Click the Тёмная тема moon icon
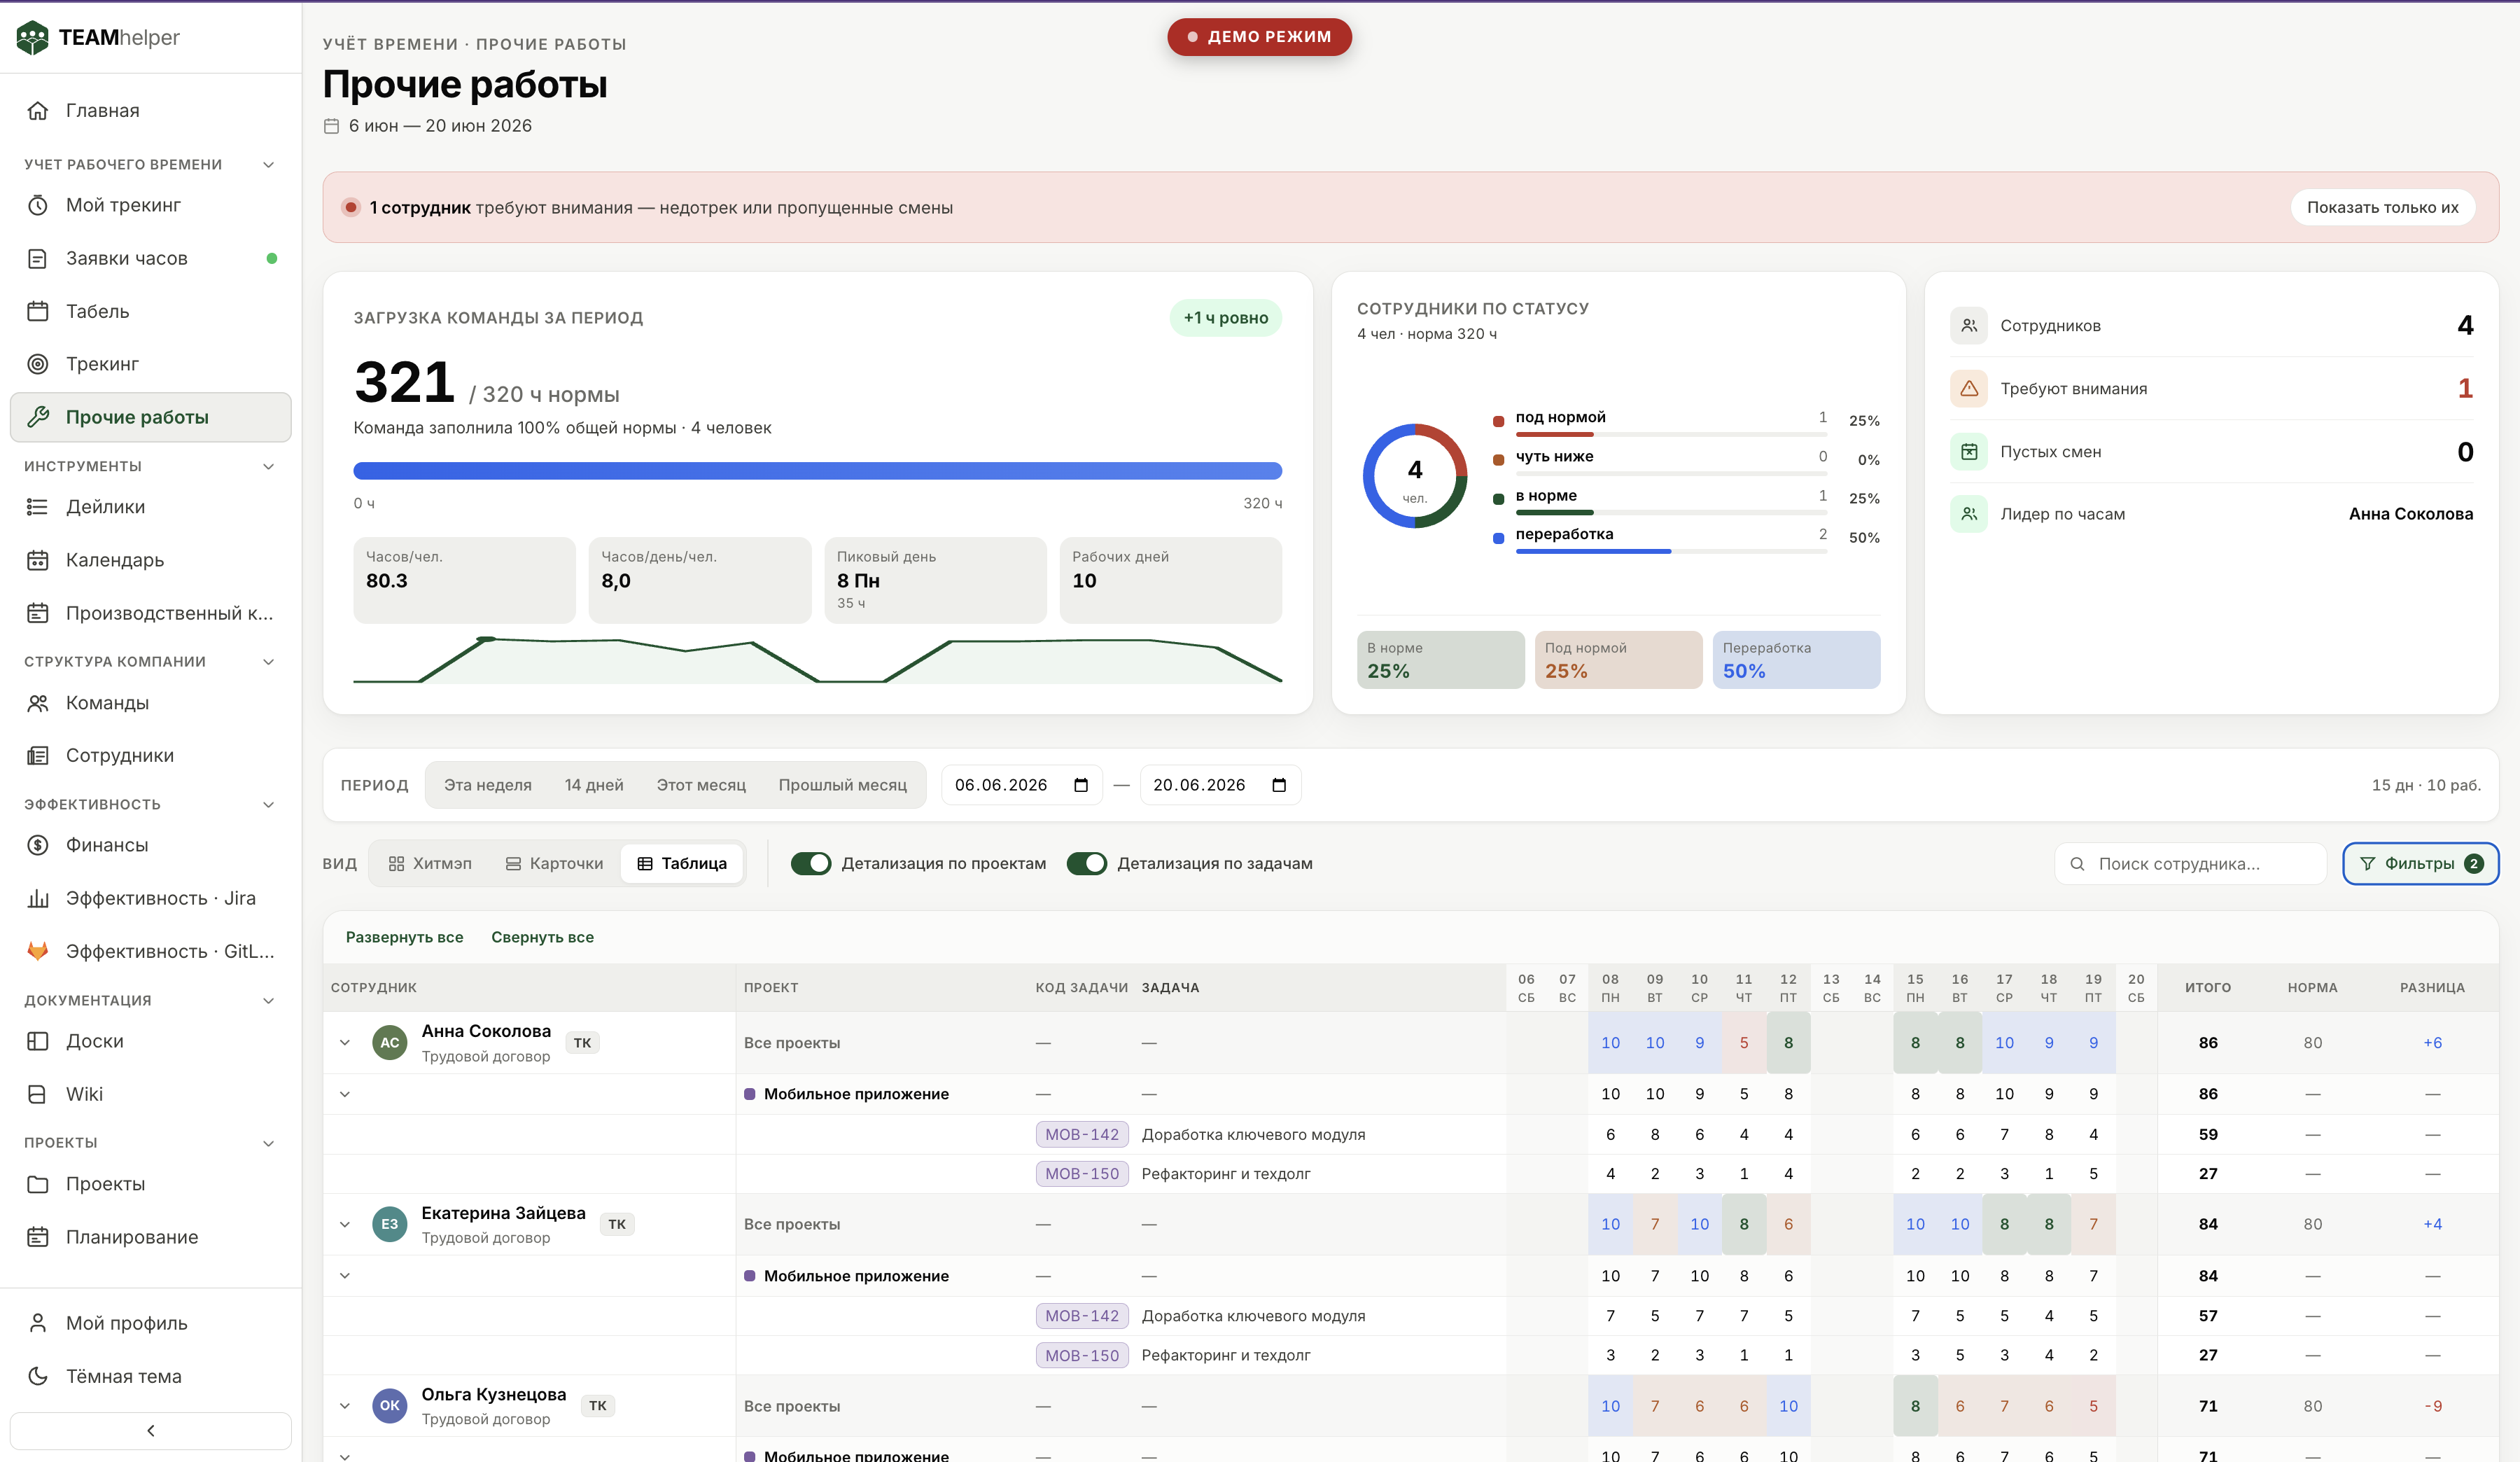The width and height of the screenshot is (2520, 1462). tap(38, 1376)
